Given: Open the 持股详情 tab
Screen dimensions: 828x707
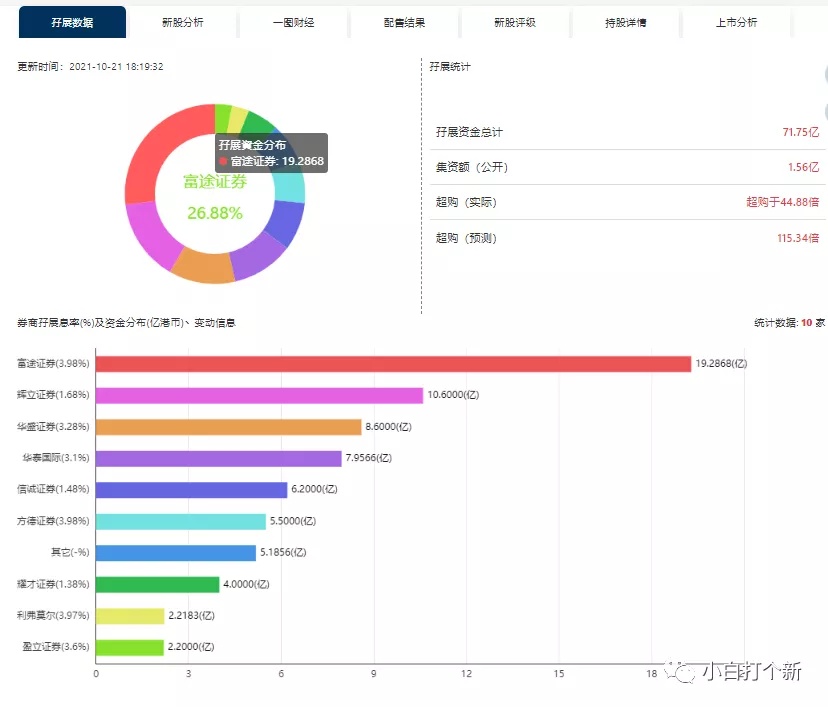Looking at the screenshot, I should pos(626,22).
